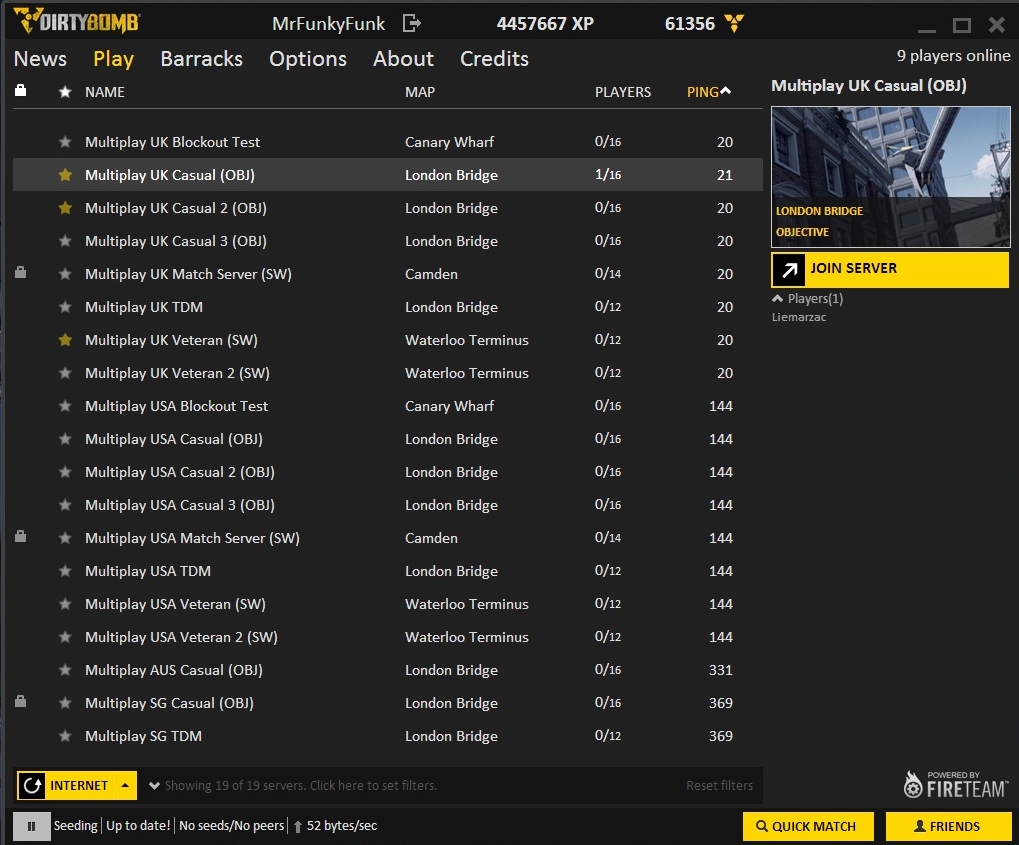Pause seeding with the pause icon
Image resolution: width=1019 pixels, height=845 pixels.
[x=32, y=826]
